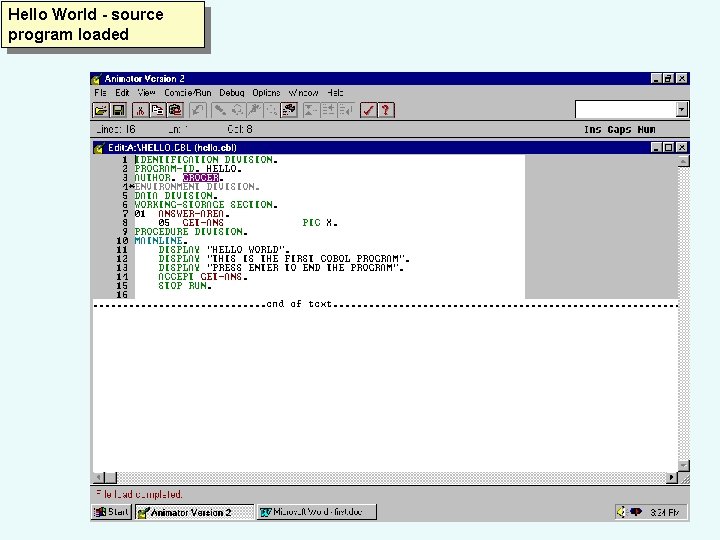Click inside the toolbar combo box field
Screen dimensions: 720x540
(x=626, y=110)
